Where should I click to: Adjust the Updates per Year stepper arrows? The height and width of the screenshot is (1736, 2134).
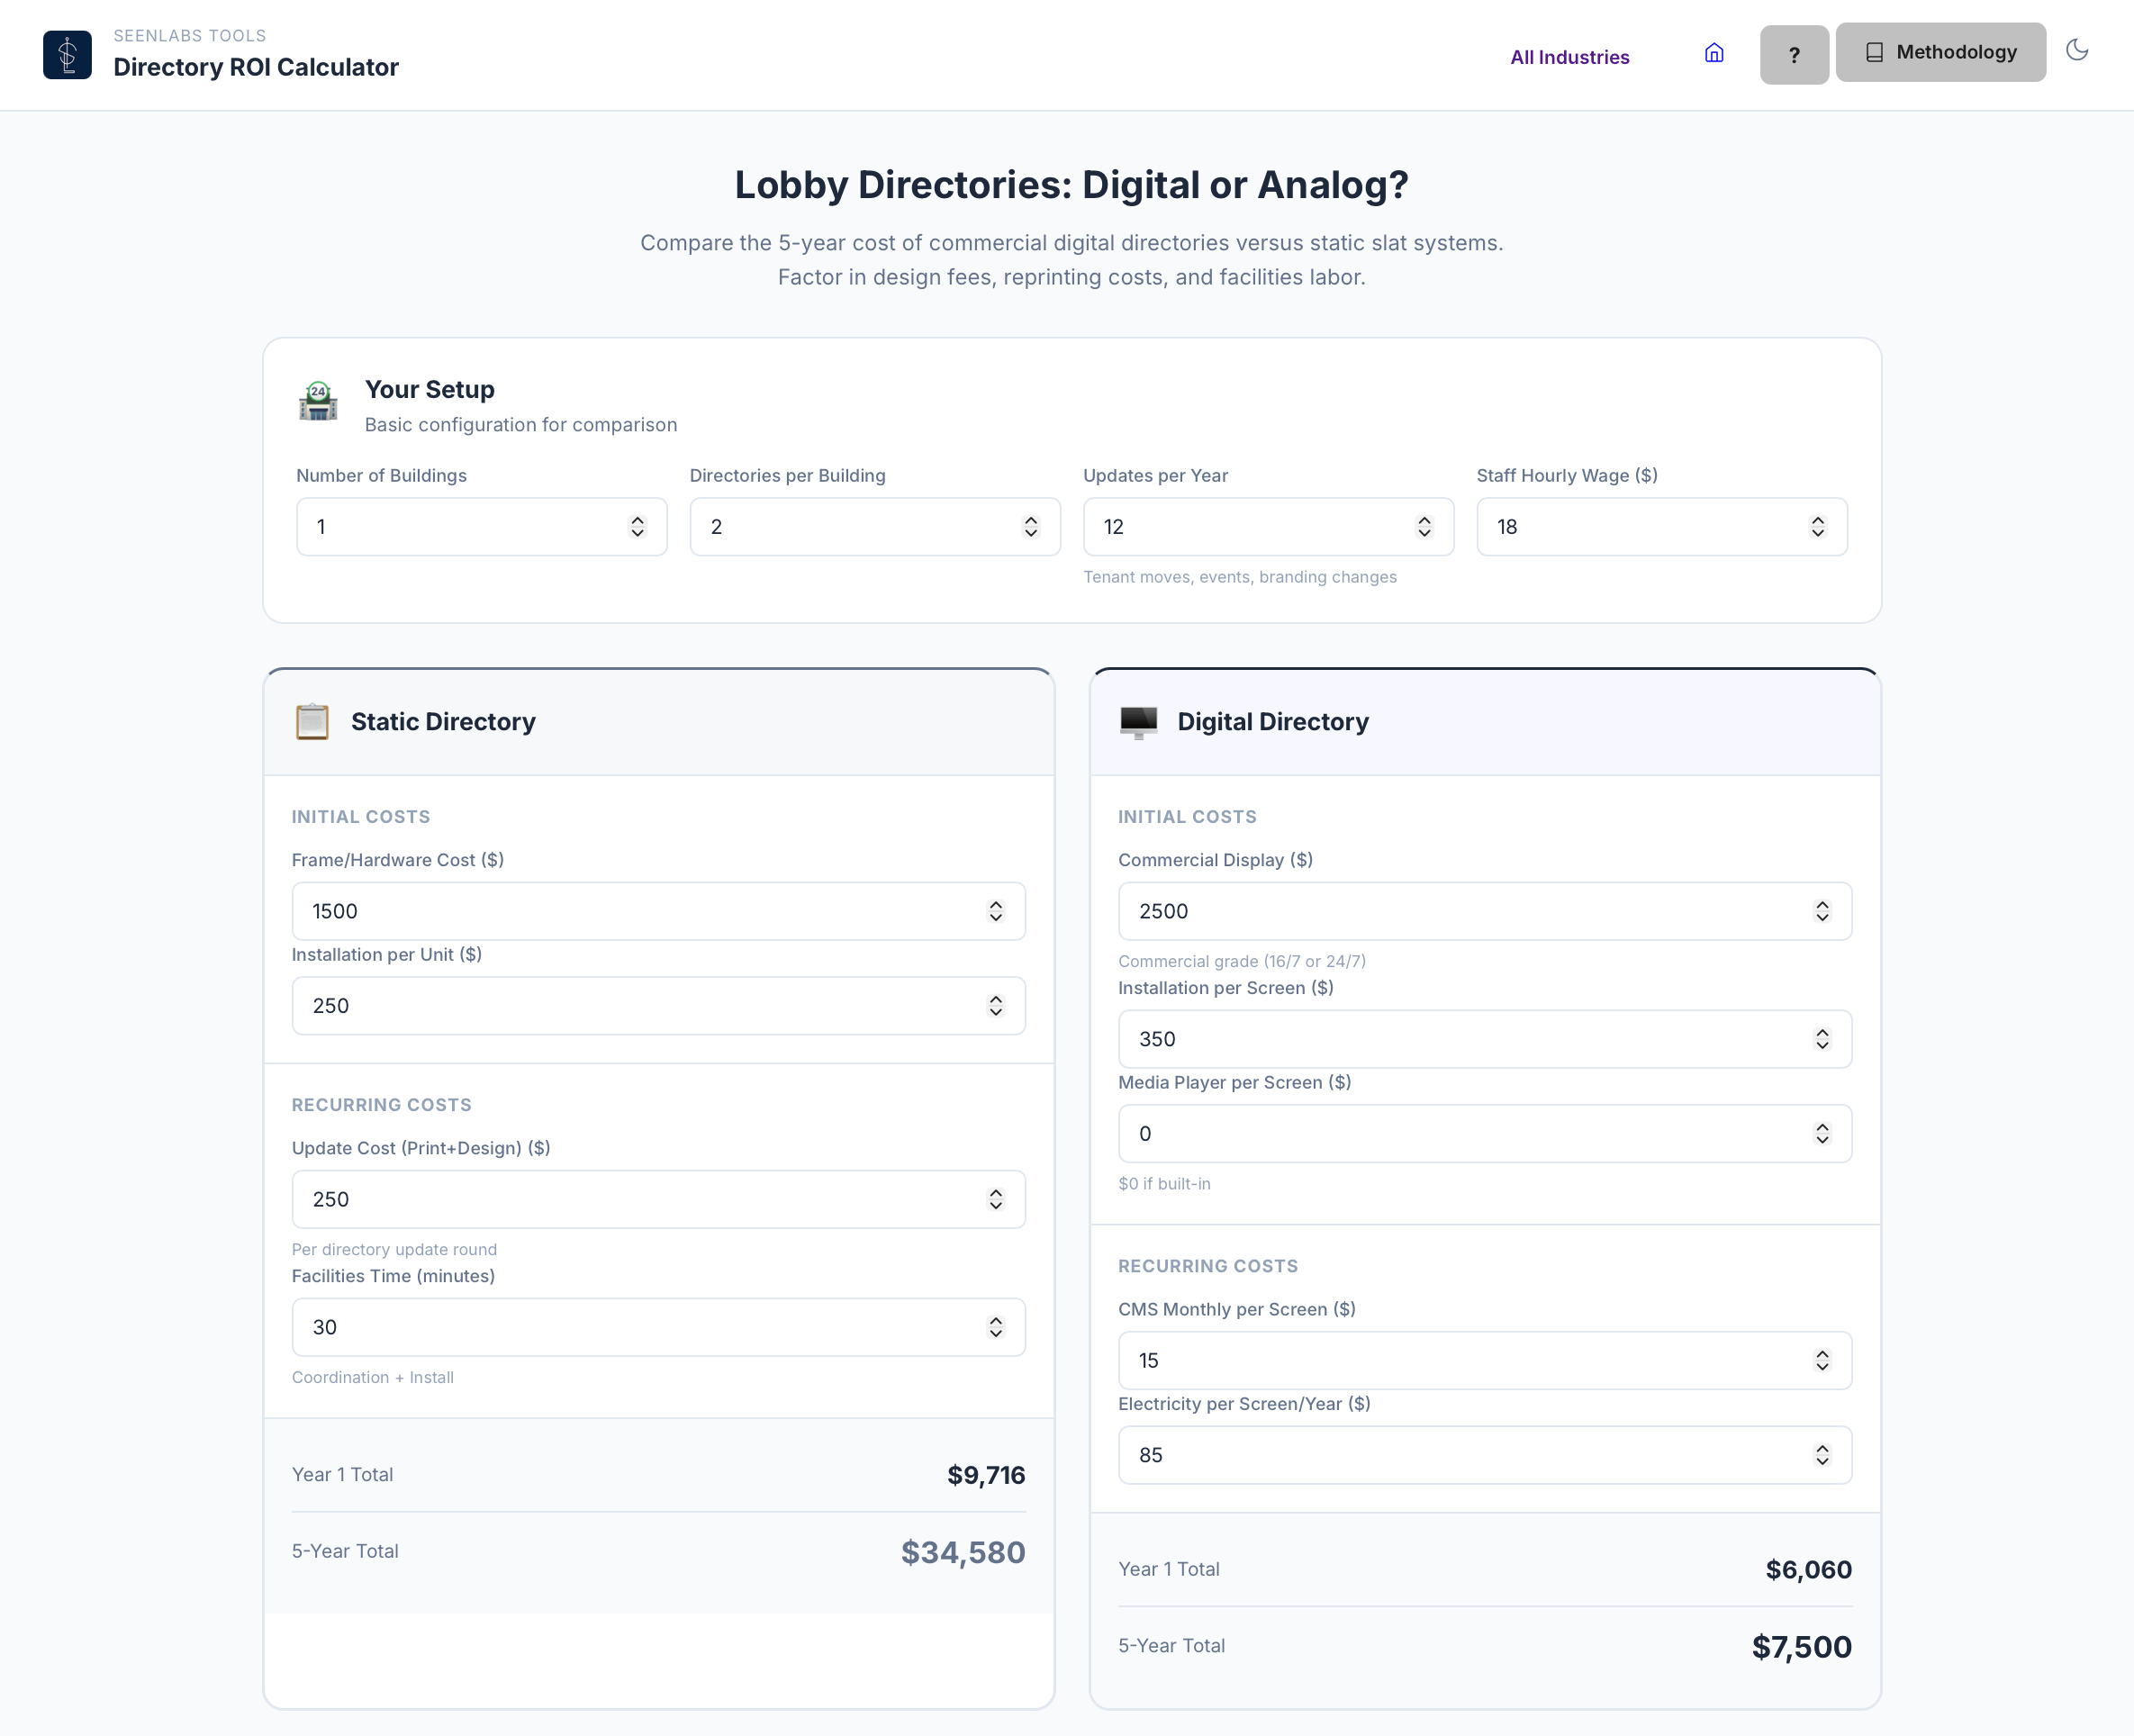pos(1423,527)
